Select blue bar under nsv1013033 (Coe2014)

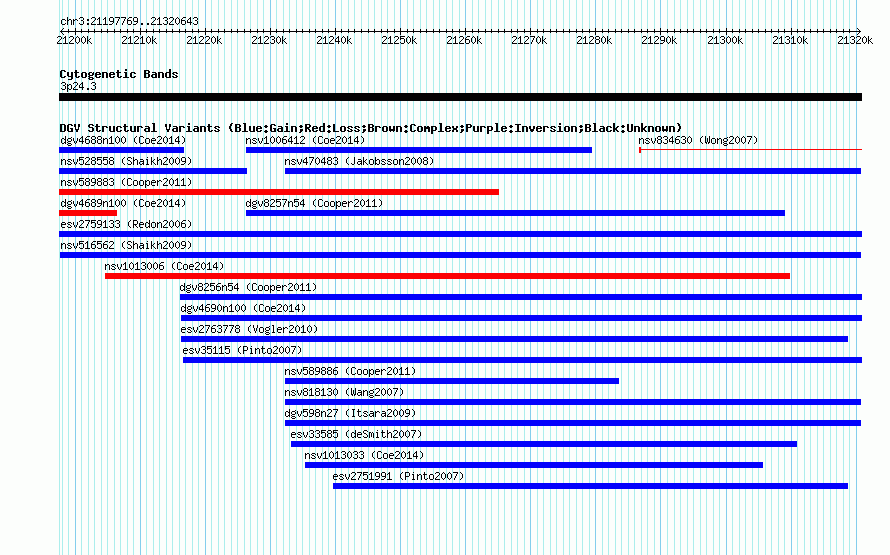(x=534, y=465)
